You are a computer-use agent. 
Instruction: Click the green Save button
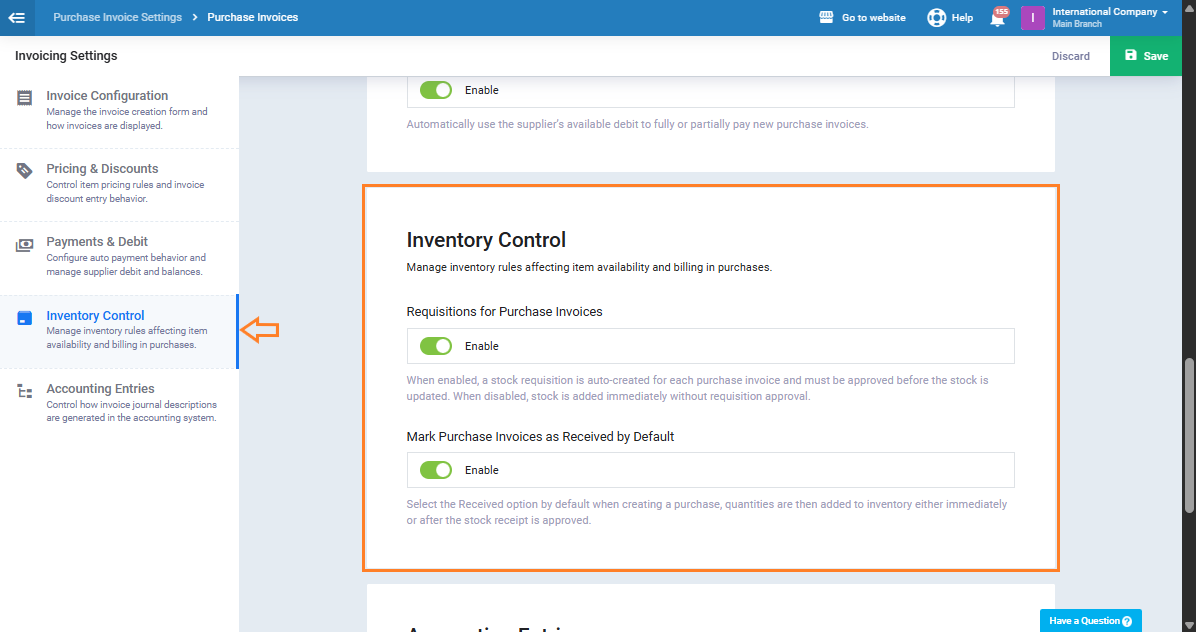coord(1145,56)
